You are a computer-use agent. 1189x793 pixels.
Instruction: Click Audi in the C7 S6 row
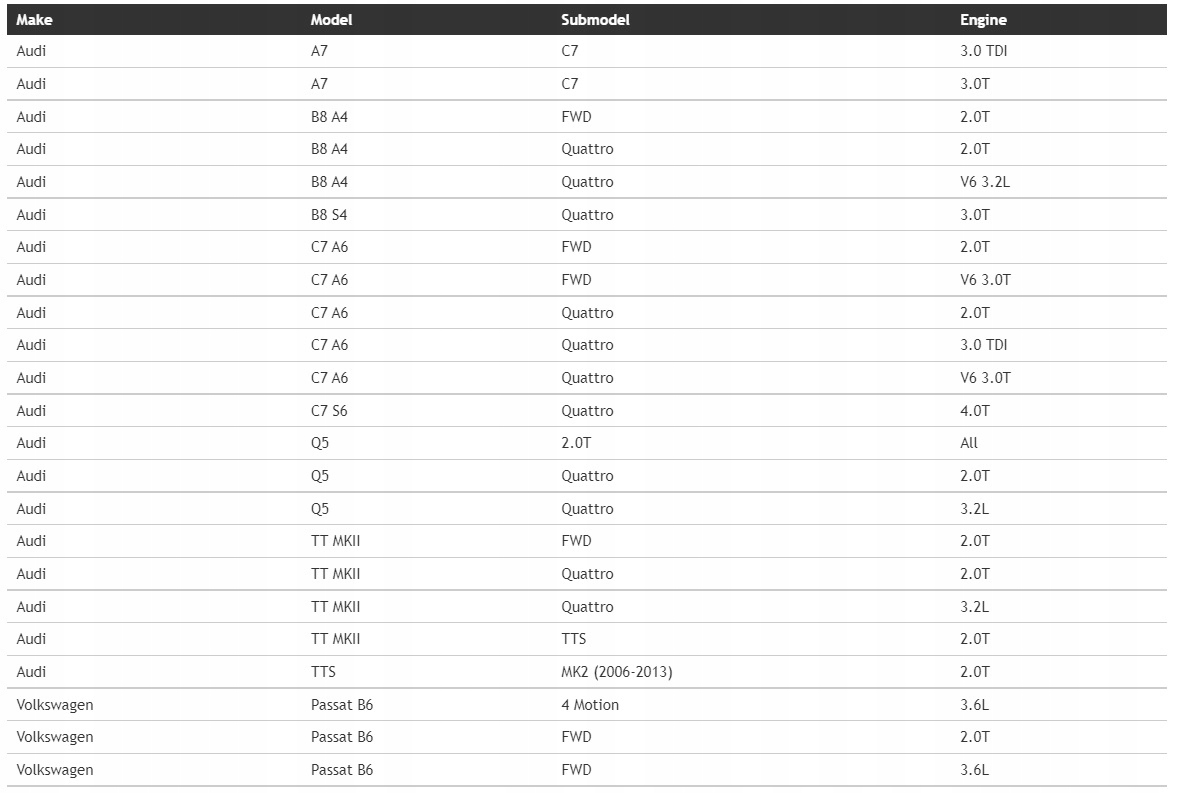click(x=31, y=411)
